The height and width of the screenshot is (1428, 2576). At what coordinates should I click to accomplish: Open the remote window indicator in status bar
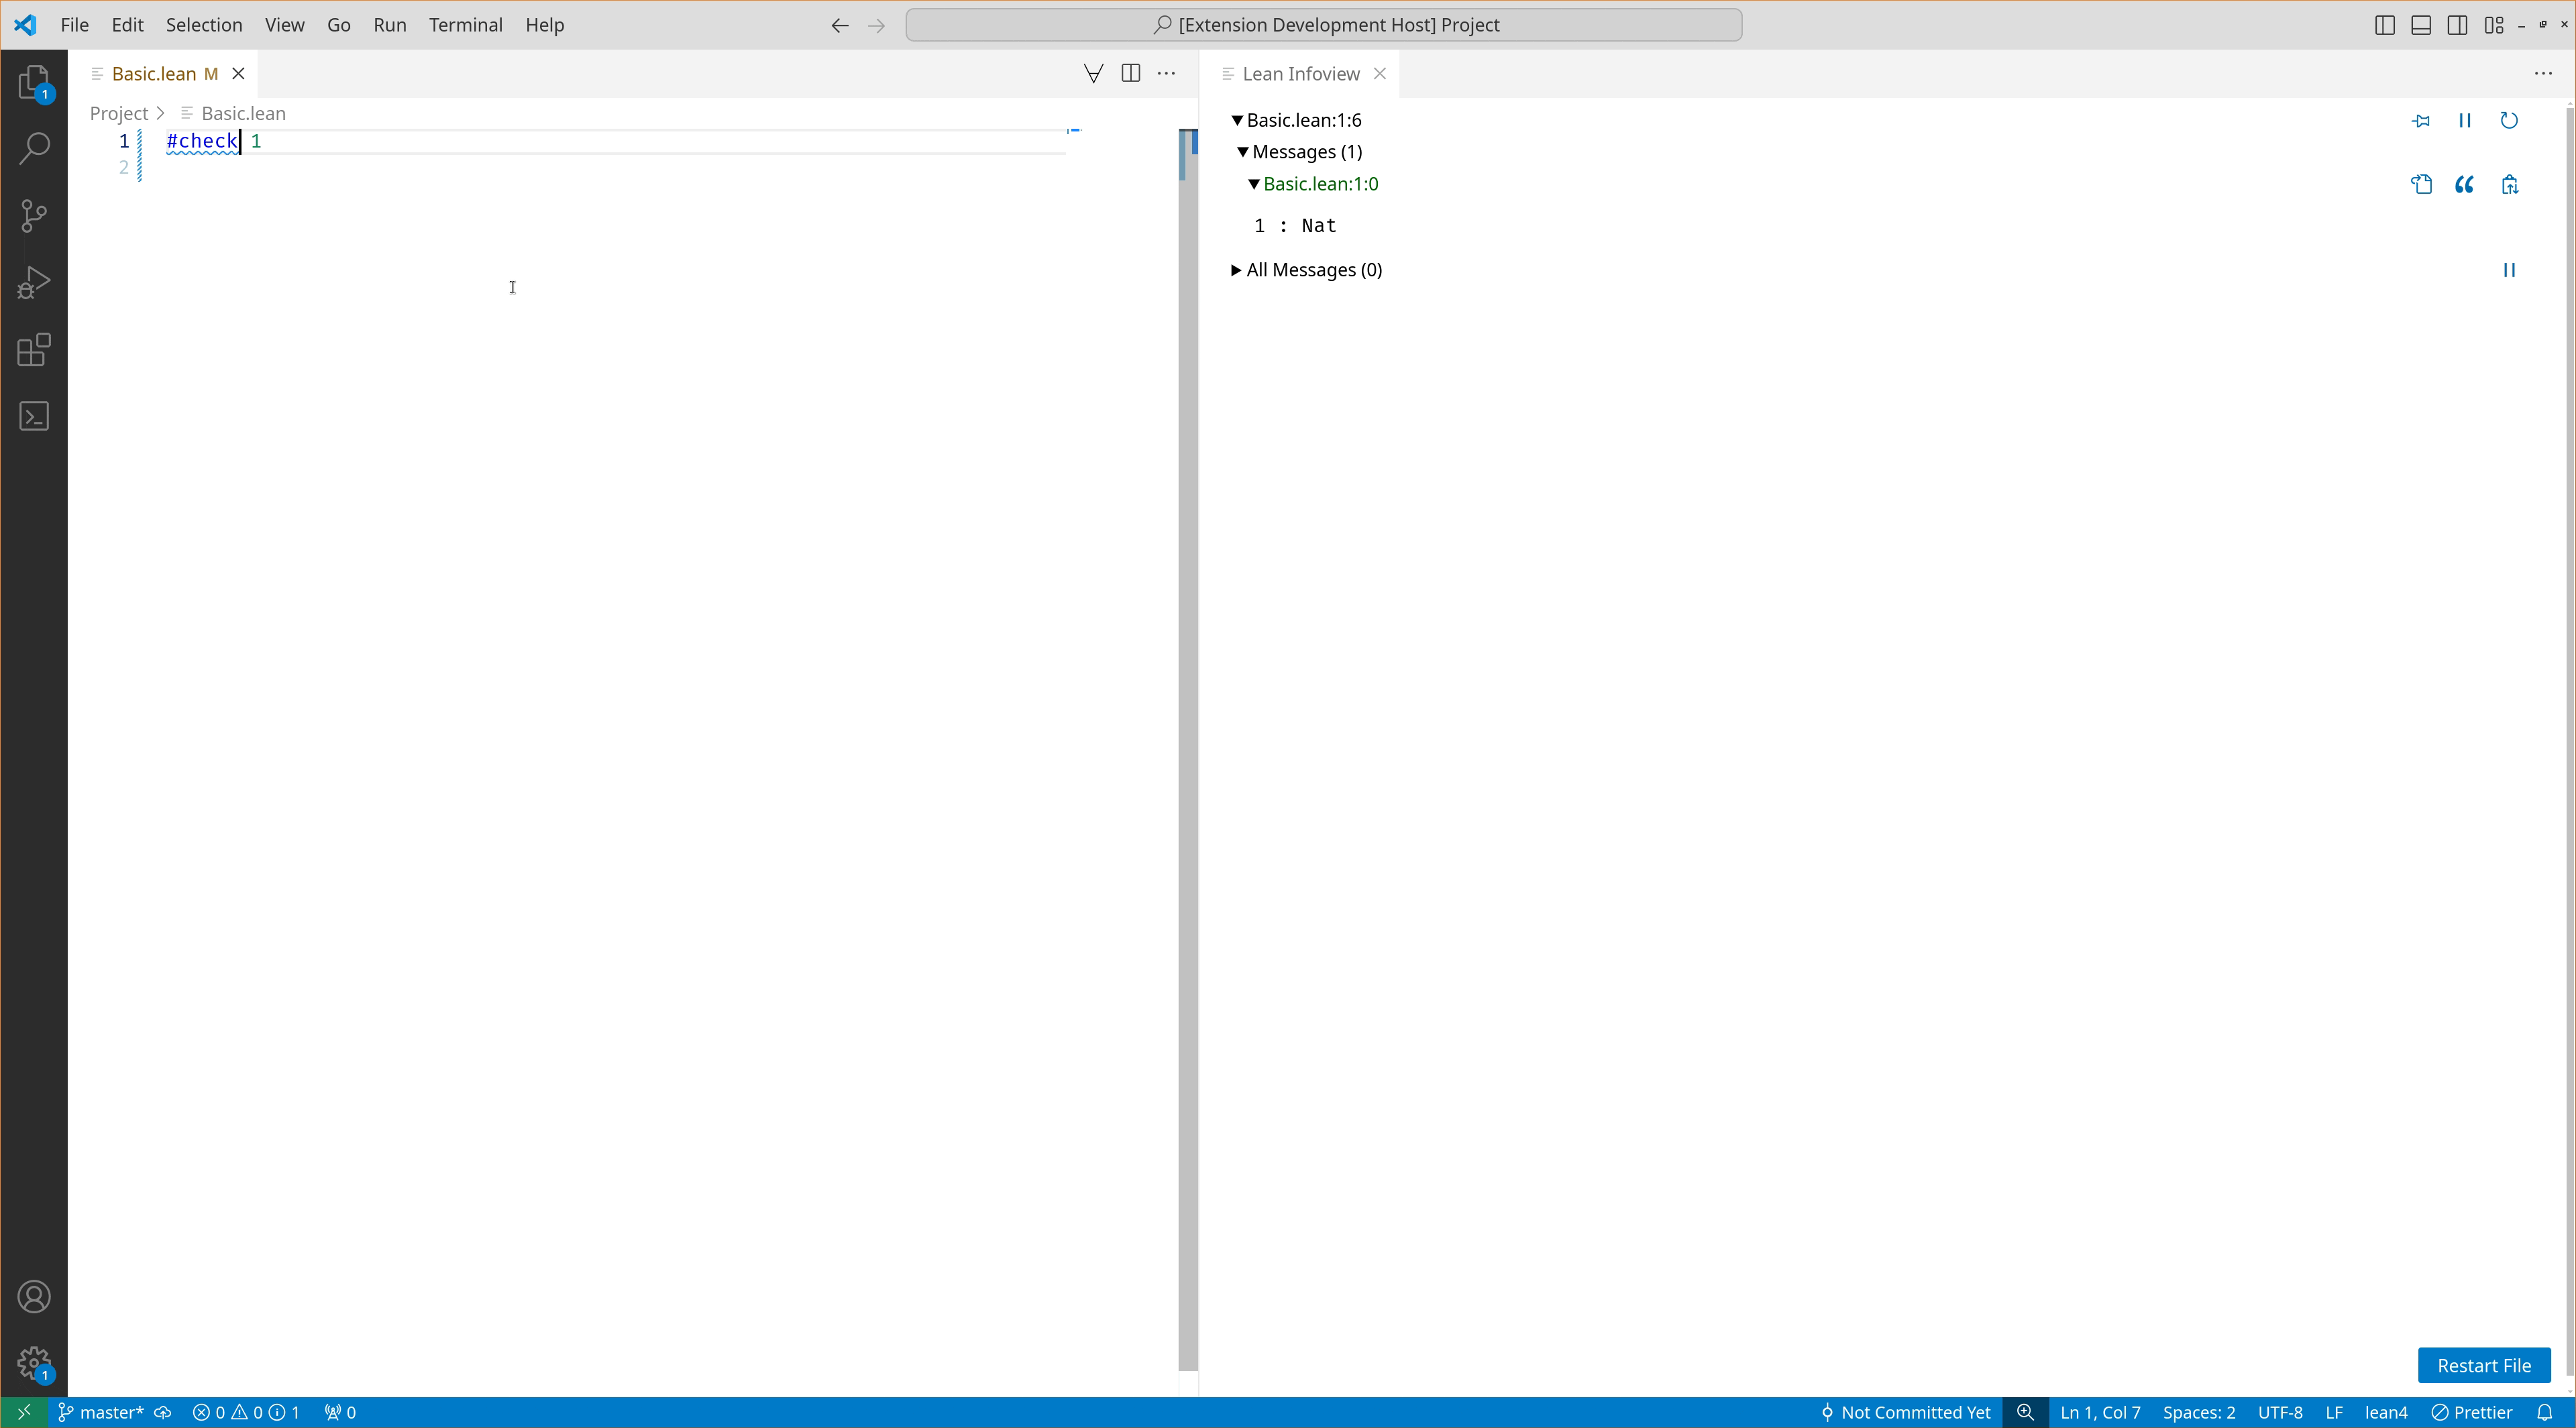[24, 1412]
